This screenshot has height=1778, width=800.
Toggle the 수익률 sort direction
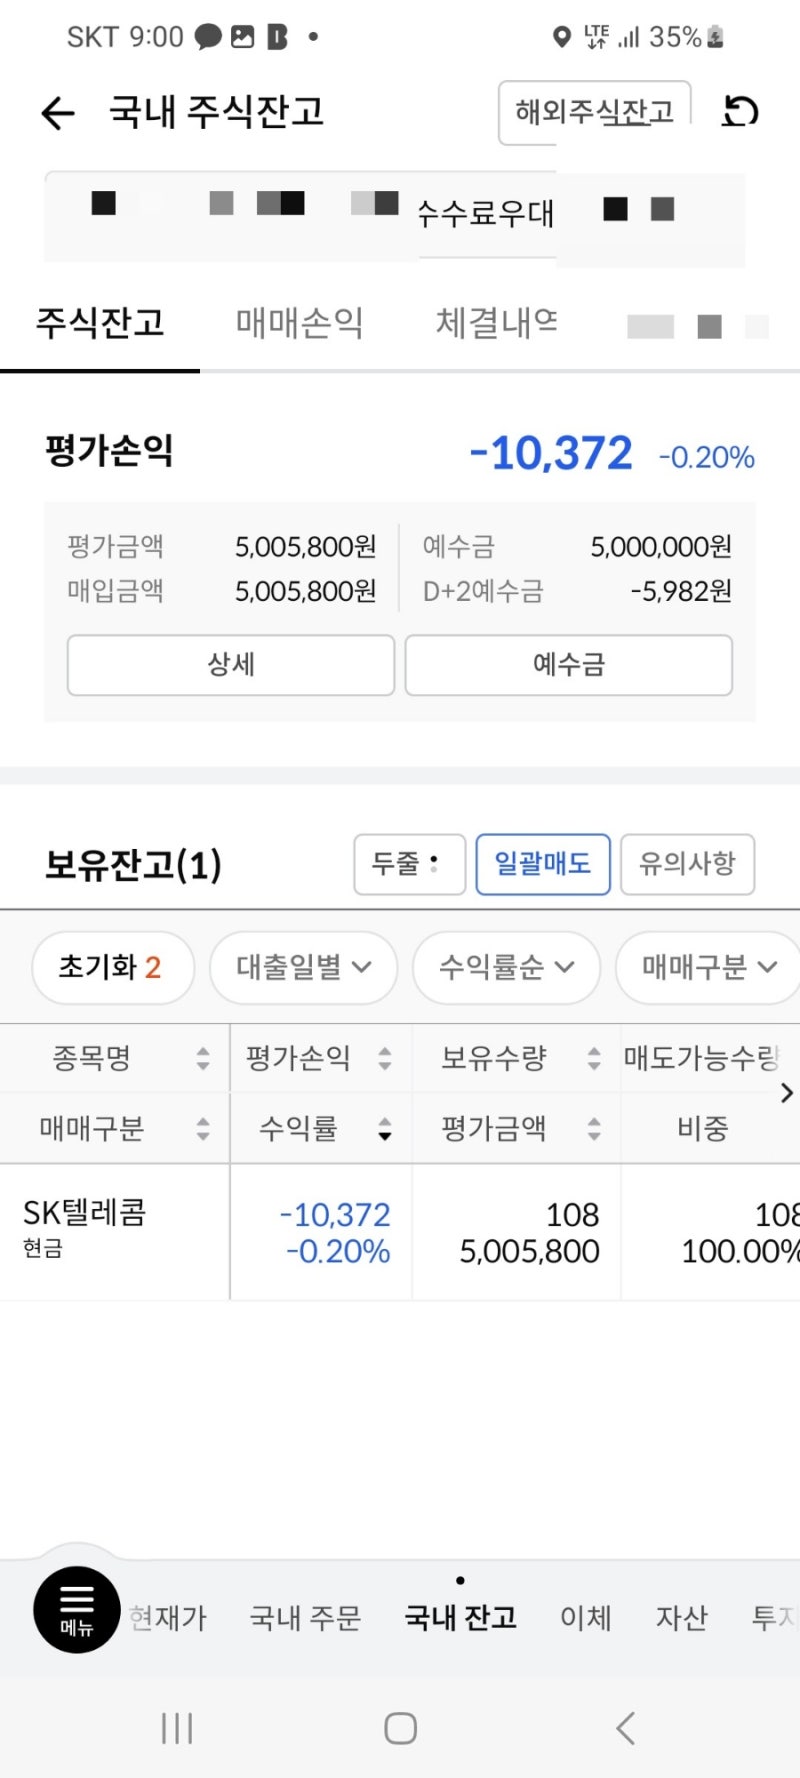coord(384,1128)
